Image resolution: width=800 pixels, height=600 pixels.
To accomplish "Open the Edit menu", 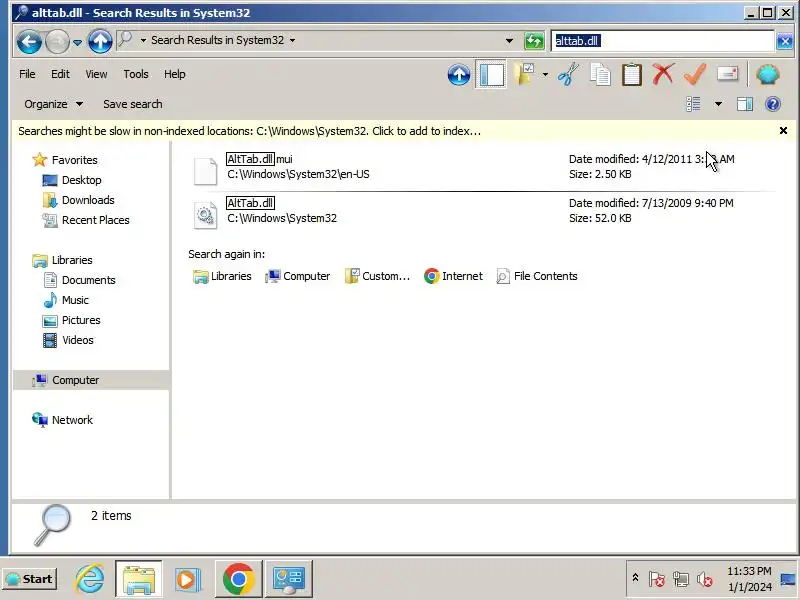I will coord(60,74).
